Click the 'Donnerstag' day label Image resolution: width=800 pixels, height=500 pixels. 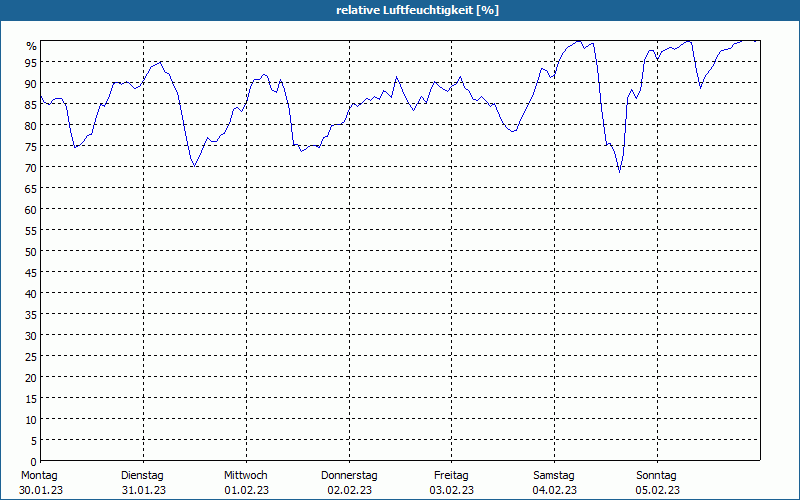point(349,475)
